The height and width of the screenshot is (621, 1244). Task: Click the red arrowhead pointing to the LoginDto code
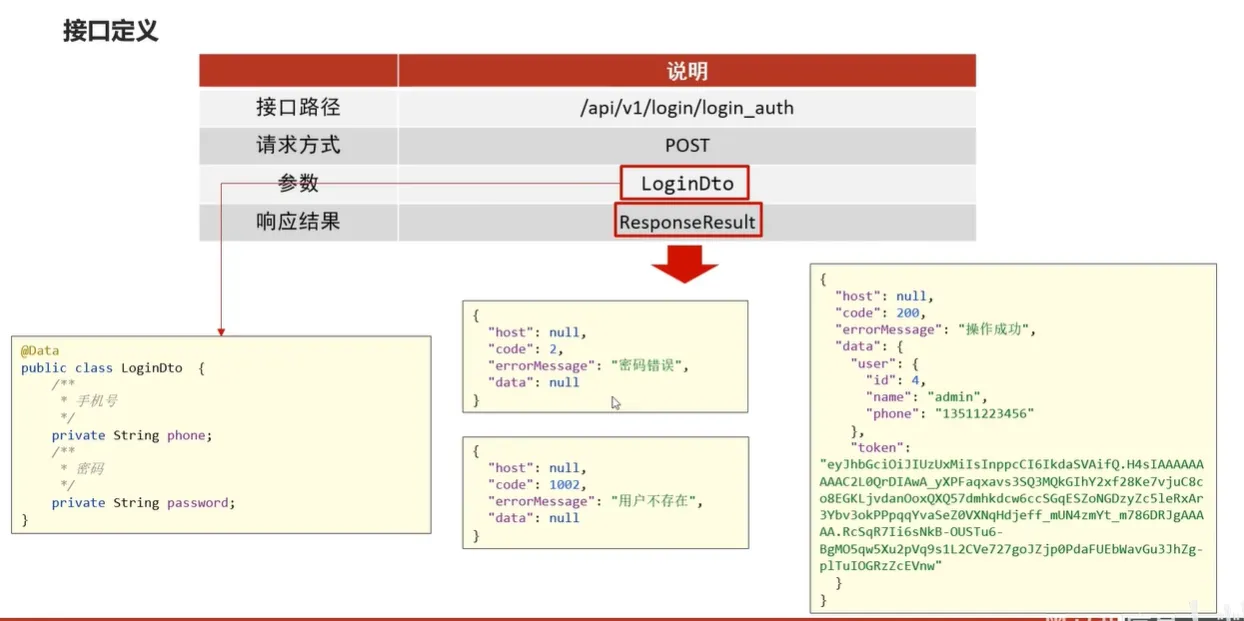[x=220, y=330]
